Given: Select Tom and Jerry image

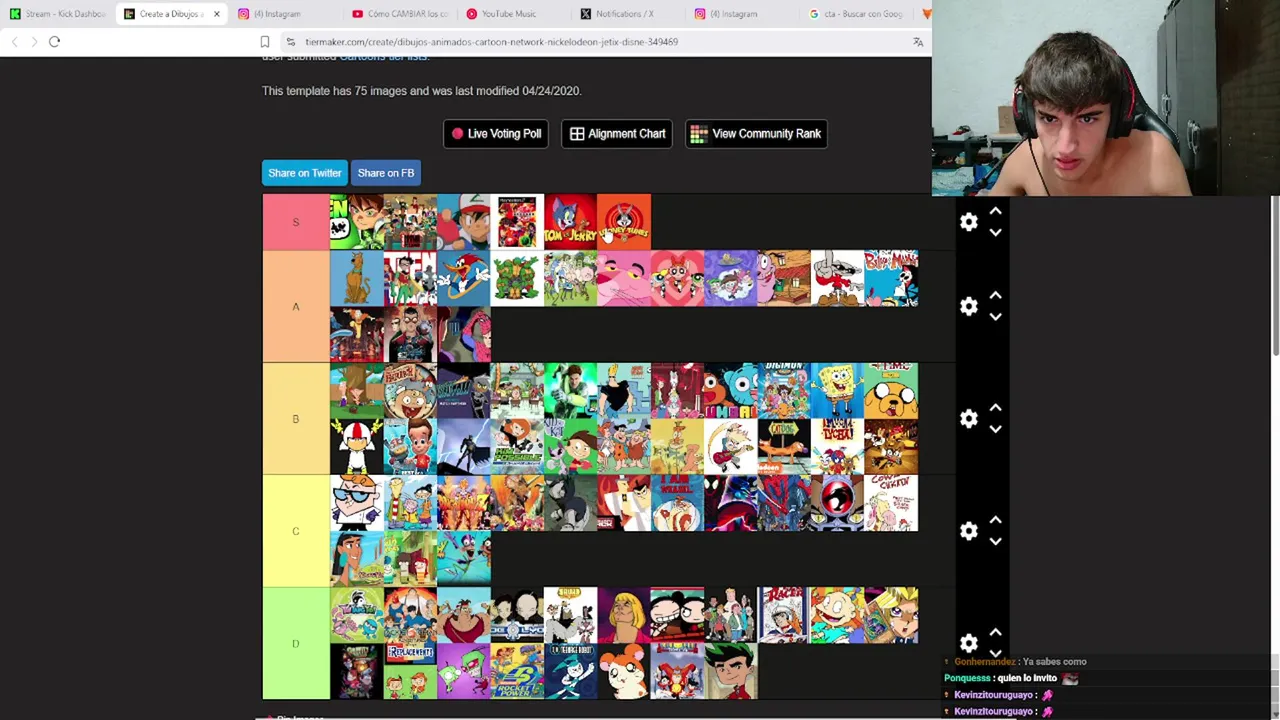Looking at the screenshot, I should point(570,222).
